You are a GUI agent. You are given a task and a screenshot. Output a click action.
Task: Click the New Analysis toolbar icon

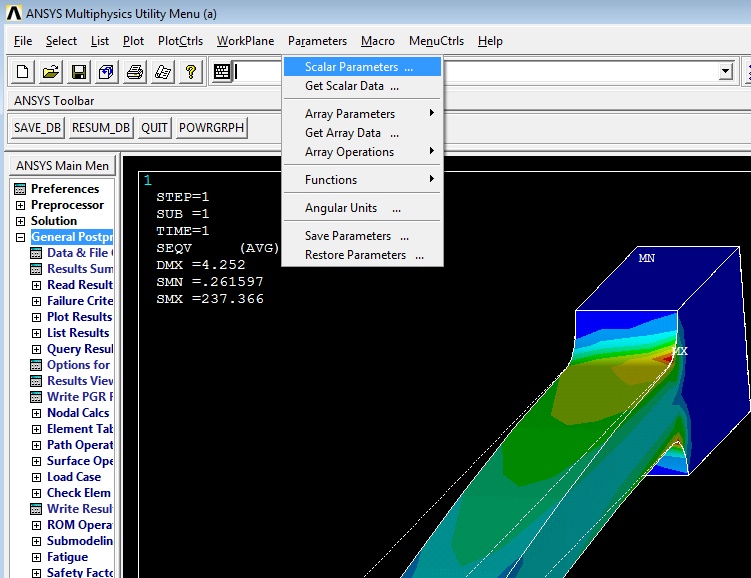(23, 72)
